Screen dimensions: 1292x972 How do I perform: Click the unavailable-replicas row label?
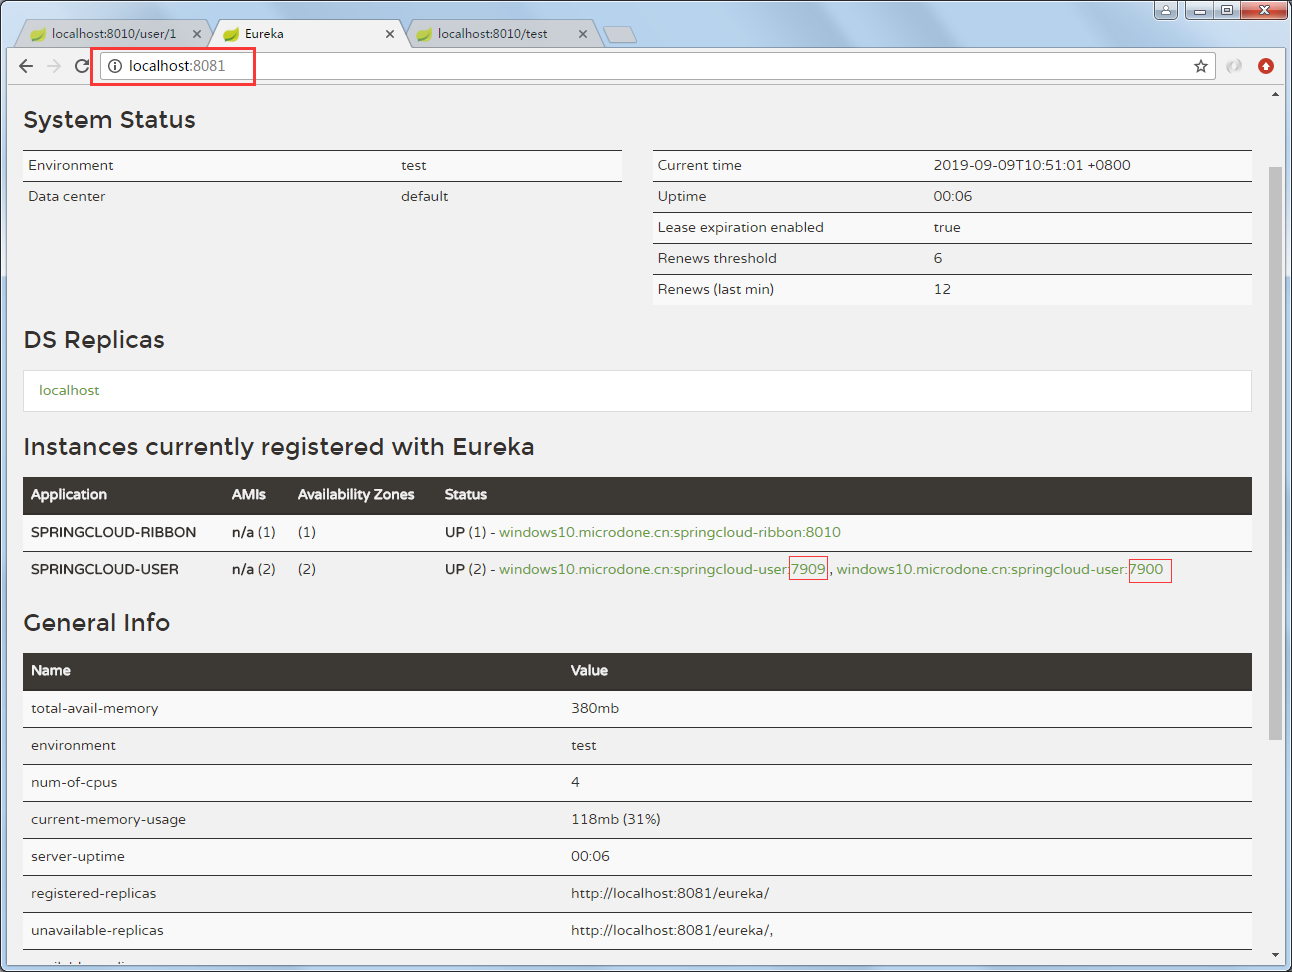[x=97, y=931]
